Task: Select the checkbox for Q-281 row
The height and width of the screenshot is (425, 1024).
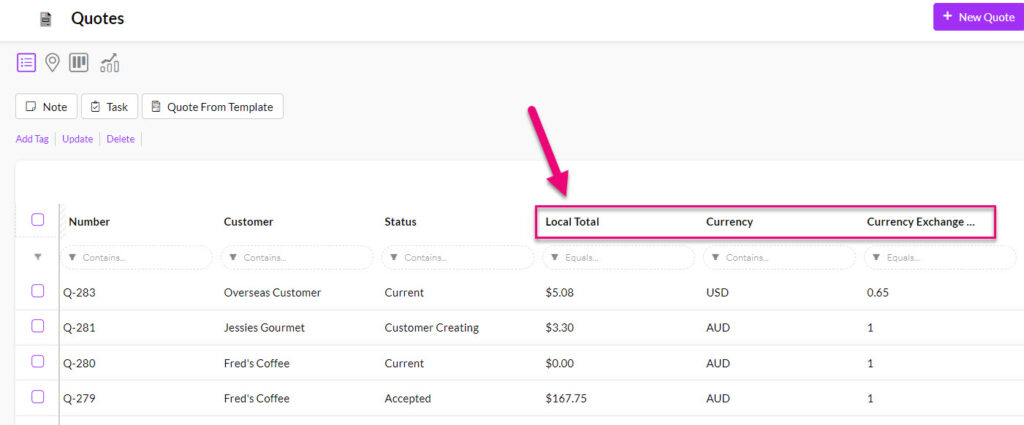Action: tap(38, 326)
